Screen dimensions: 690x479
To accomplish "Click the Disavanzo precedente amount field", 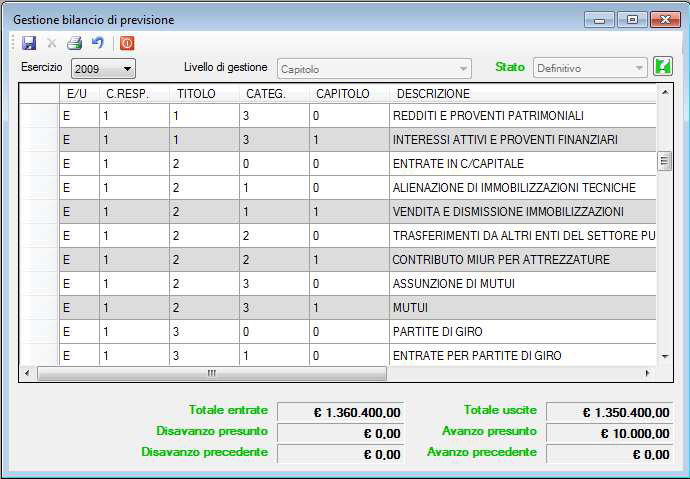I will (x=341, y=454).
